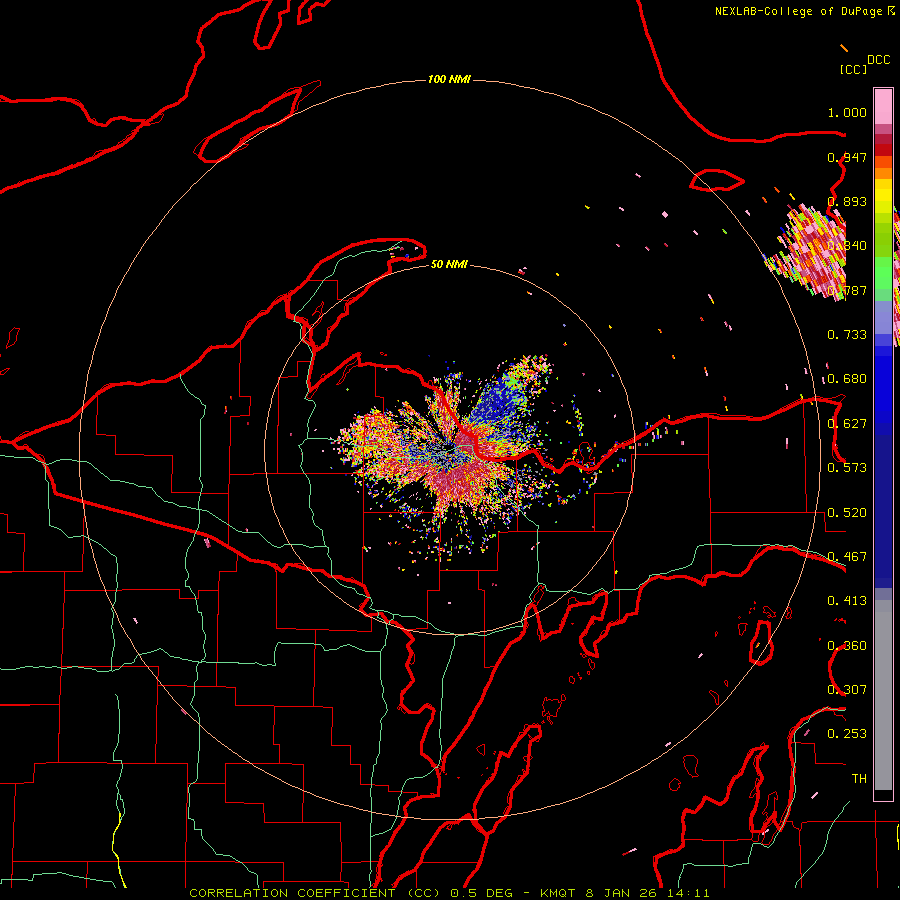Click the [CC] unit label
The height and width of the screenshot is (900, 900).
point(853,69)
